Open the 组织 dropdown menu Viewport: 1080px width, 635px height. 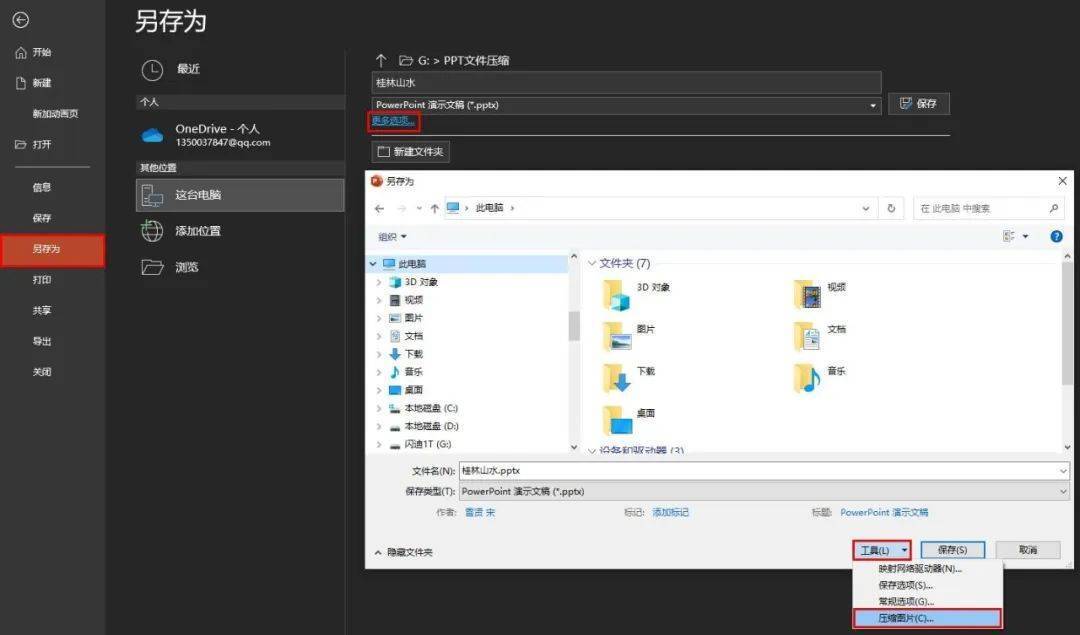point(393,237)
